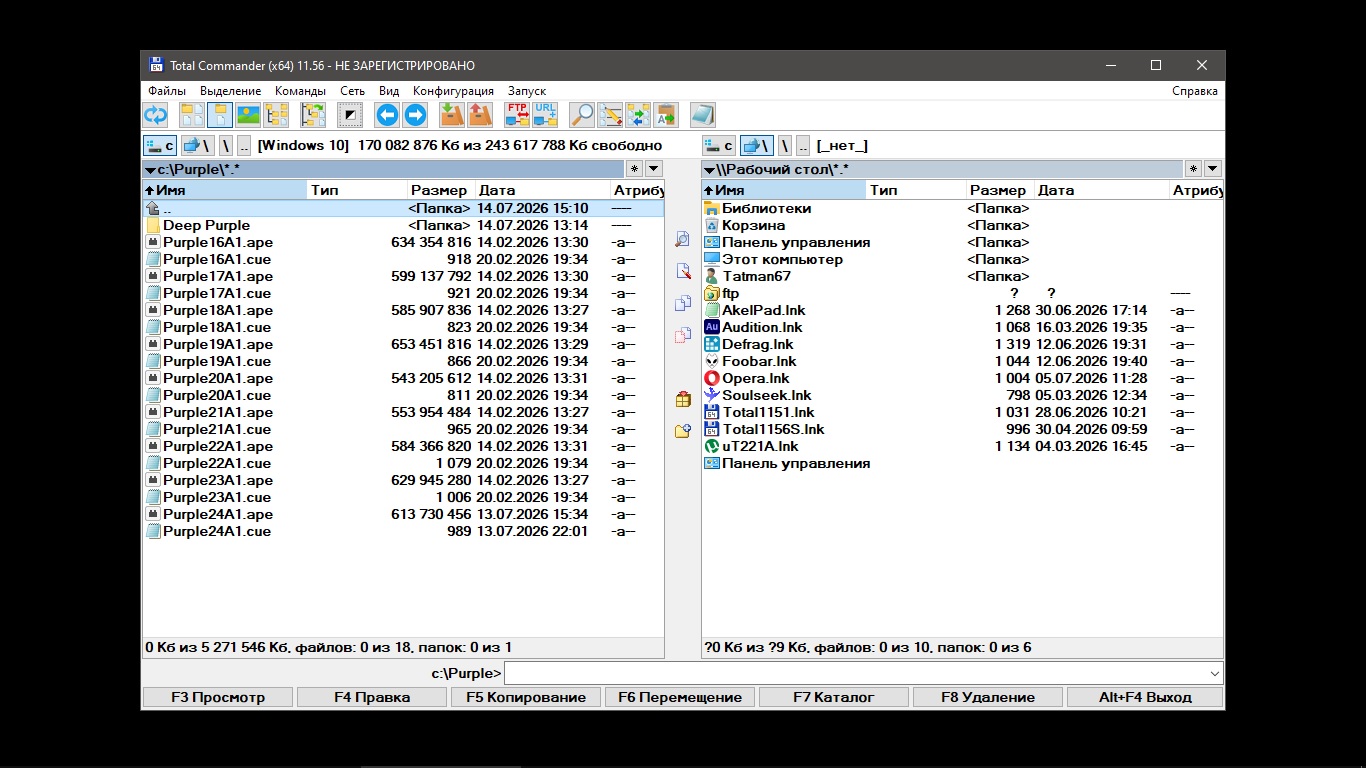The width and height of the screenshot is (1366, 768).
Task: Toggle the invert selection toolbar button
Action: coord(350,115)
